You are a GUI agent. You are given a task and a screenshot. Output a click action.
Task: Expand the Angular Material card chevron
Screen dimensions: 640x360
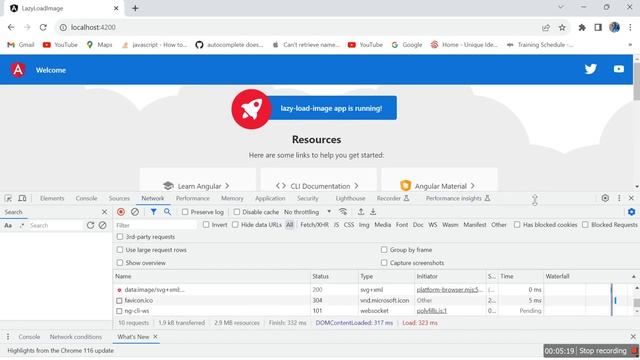point(472,186)
